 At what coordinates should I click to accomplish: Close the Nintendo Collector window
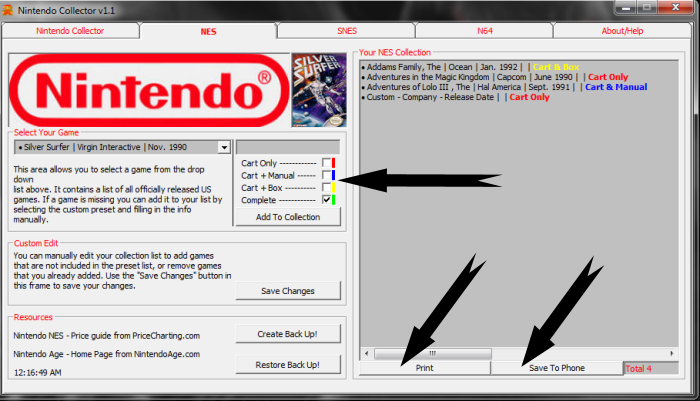675,8
